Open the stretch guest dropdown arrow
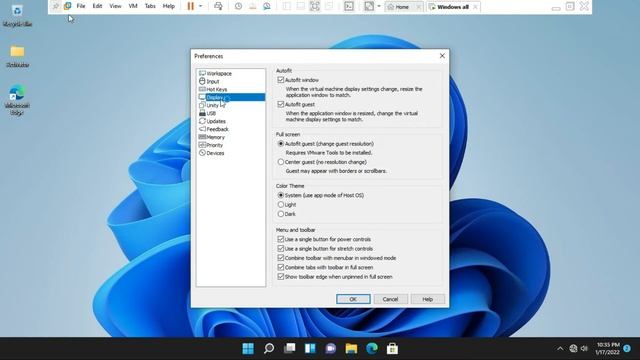 click(379, 6)
